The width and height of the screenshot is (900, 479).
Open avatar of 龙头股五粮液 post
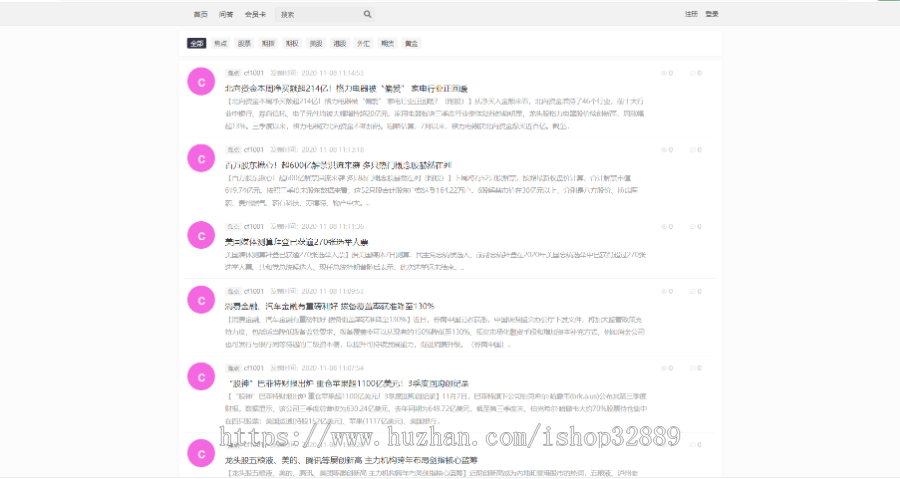201,453
